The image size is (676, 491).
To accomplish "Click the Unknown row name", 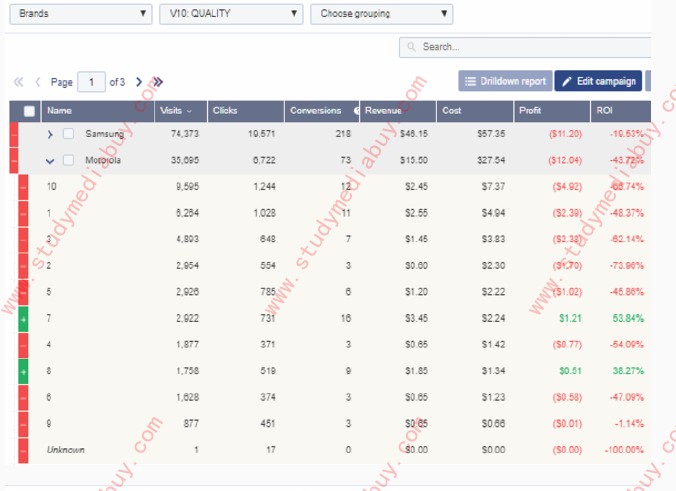I will [x=66, y=450].
